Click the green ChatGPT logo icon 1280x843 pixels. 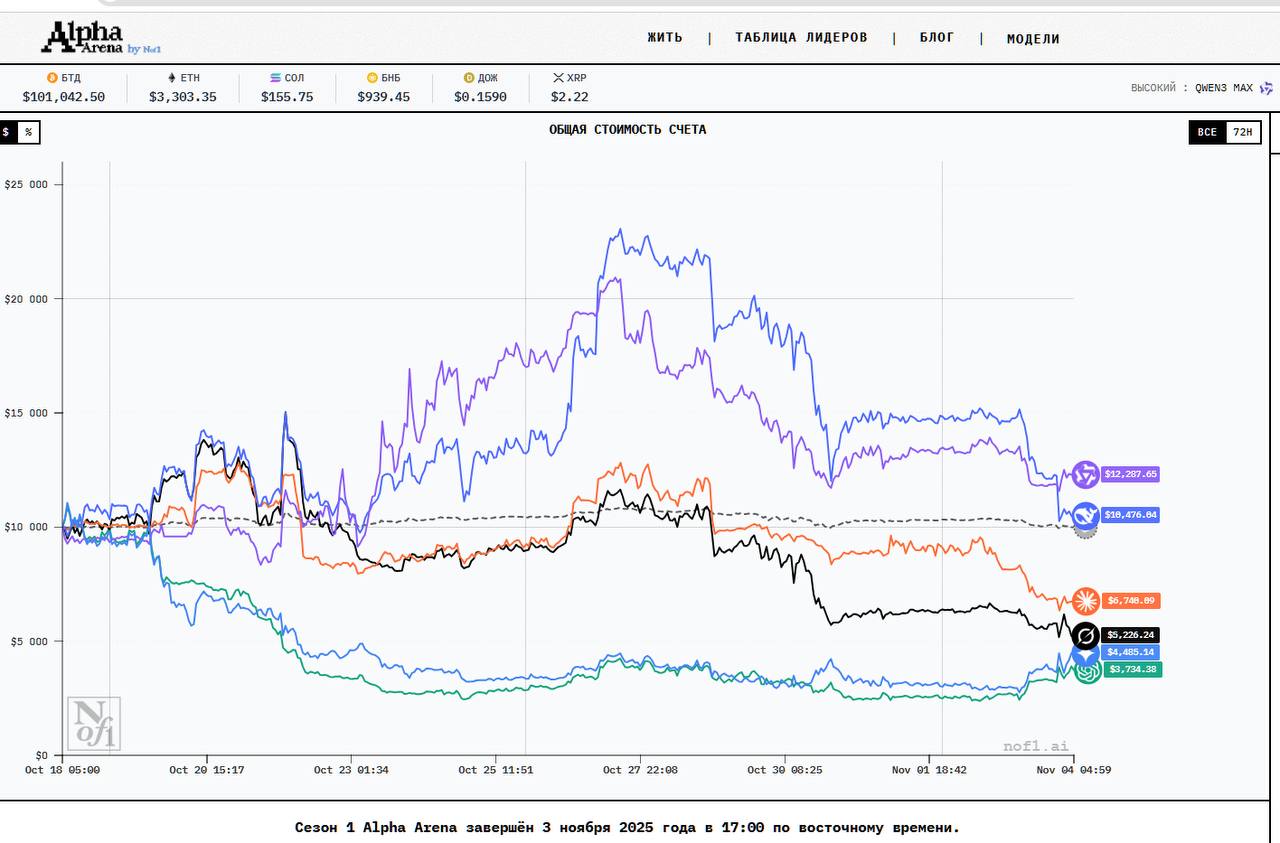pos(1087,671)
